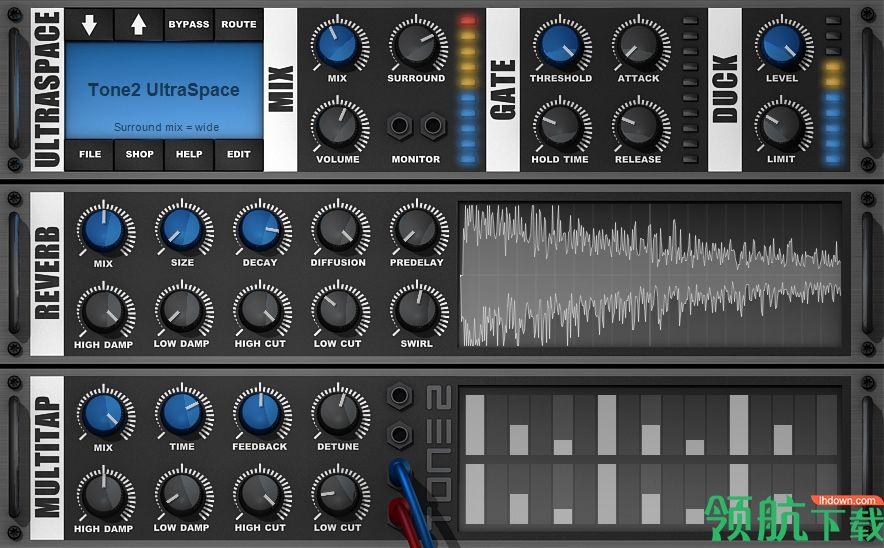Click the duck LEVEL knob
The image size is (884, 548).
tap(781, 44)
